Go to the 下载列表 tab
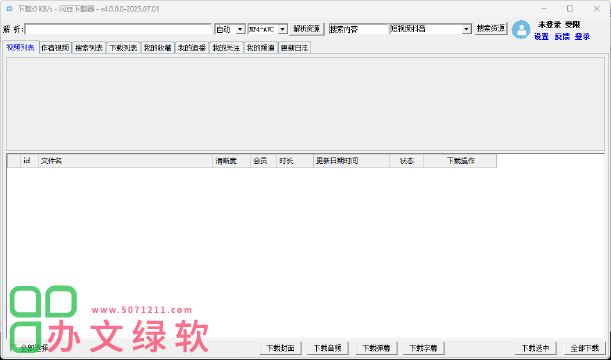Viewport: 611px width, 360px height. (123, 48)
